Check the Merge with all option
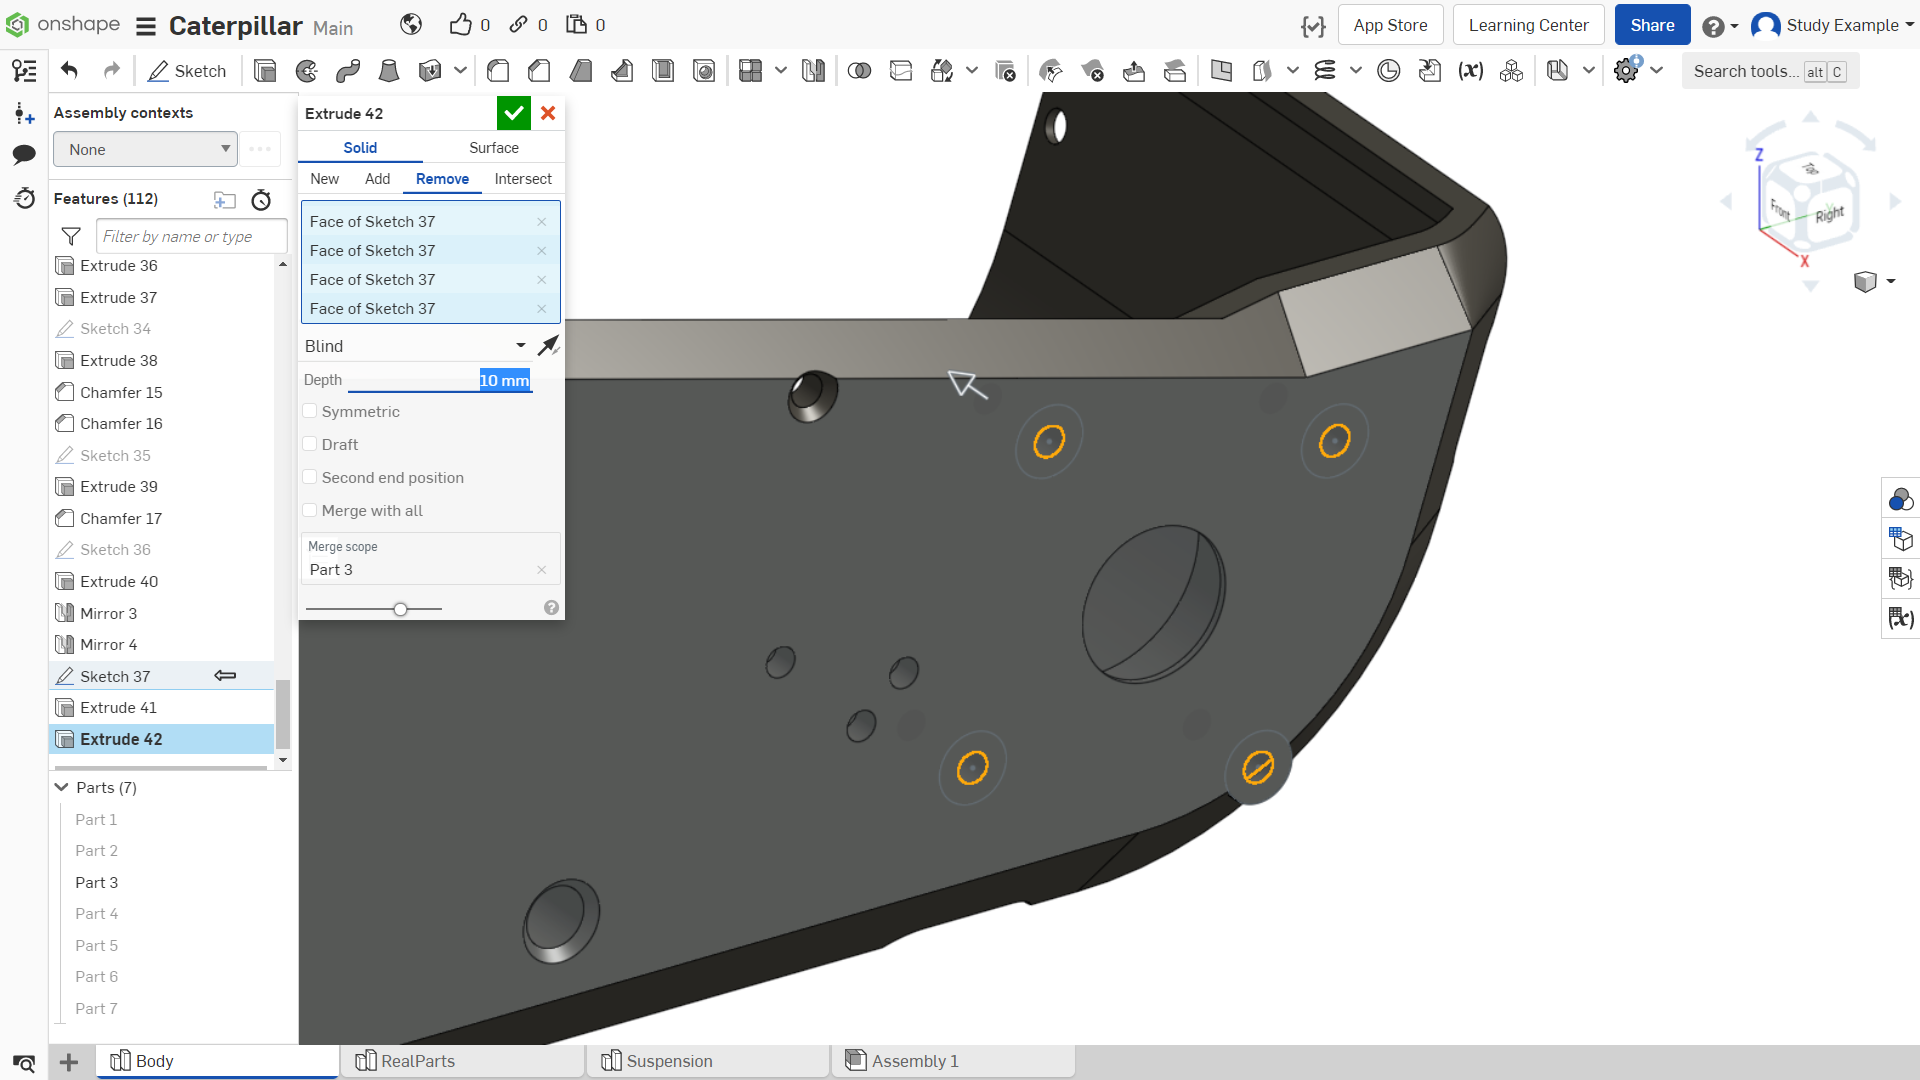 coord(310,510)
